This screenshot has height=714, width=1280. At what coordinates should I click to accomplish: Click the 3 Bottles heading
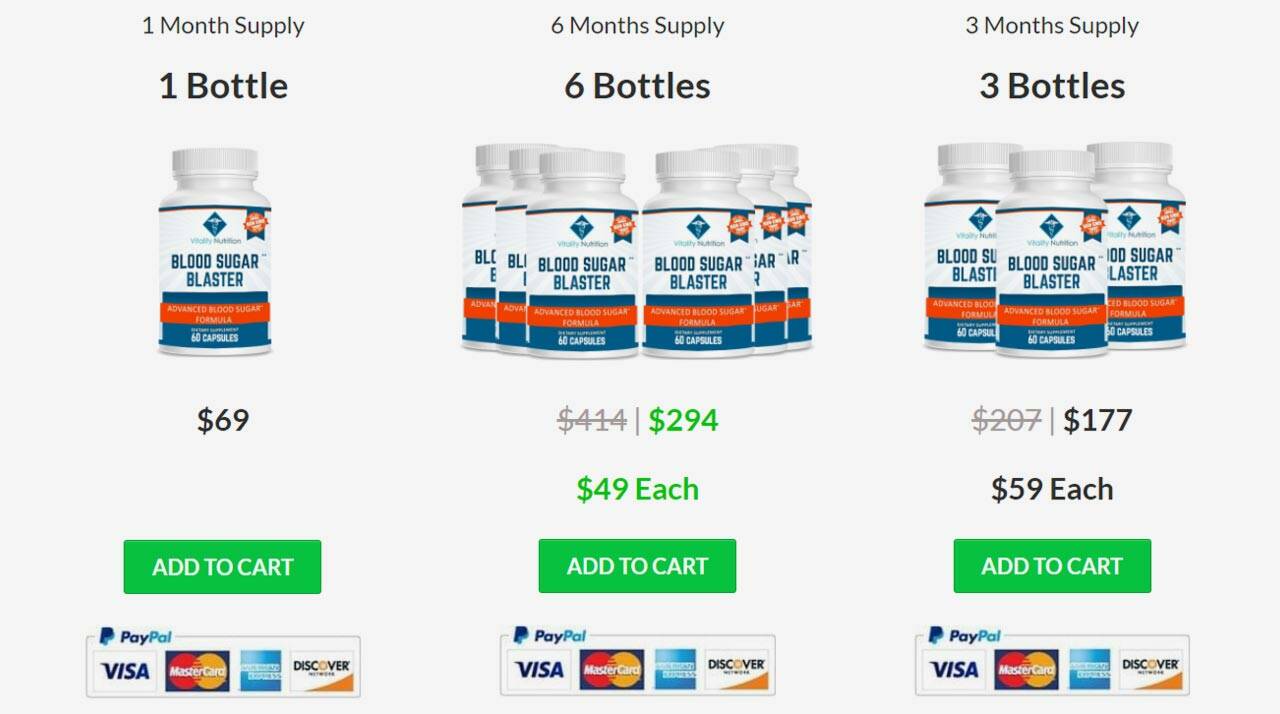point(1052,86)
